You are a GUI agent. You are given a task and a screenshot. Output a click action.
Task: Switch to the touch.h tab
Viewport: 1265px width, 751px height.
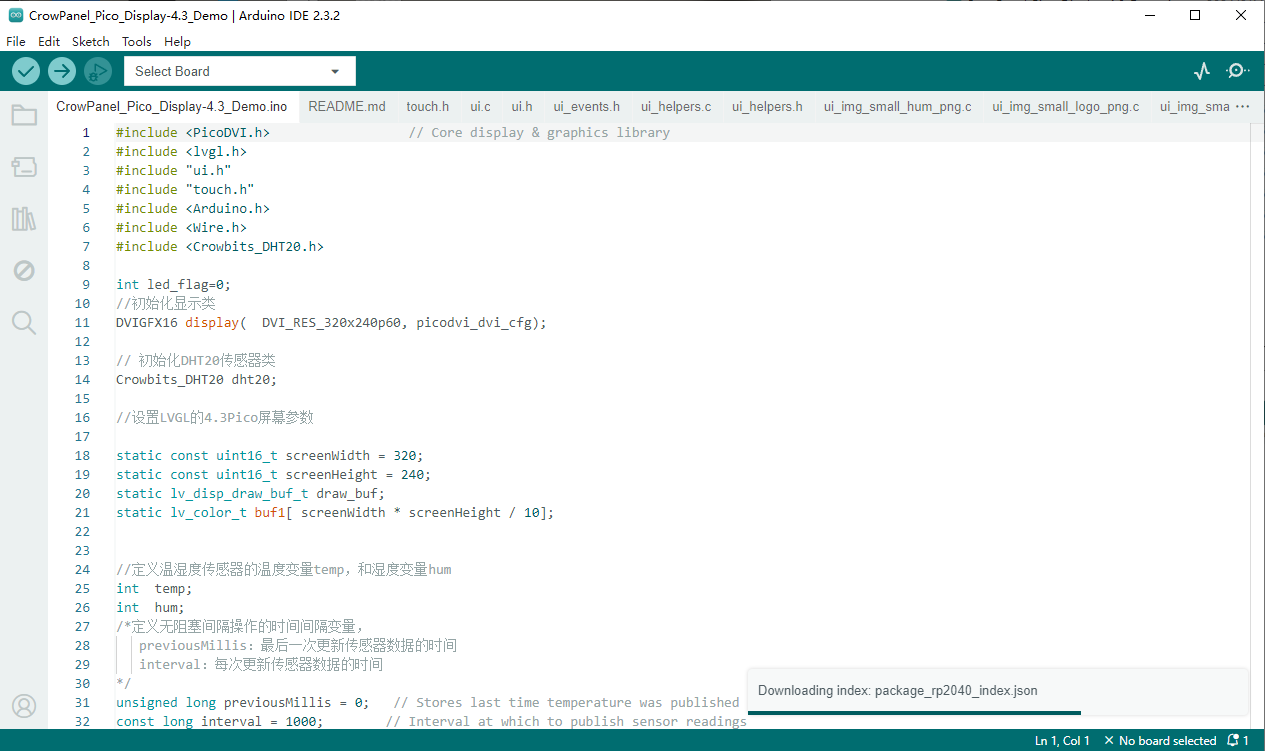point(428,106)
